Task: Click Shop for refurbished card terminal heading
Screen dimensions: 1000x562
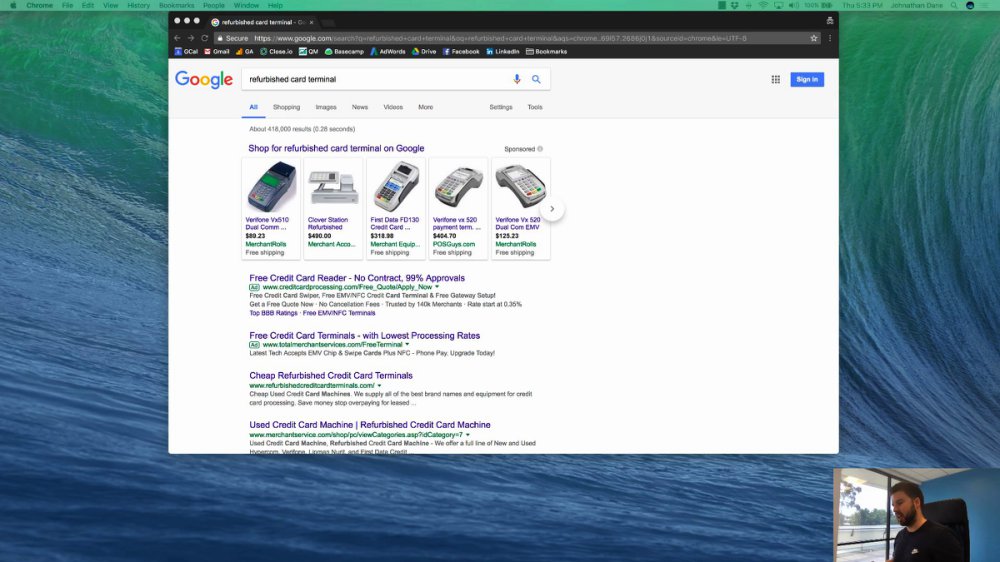Action: click(336, 148)
